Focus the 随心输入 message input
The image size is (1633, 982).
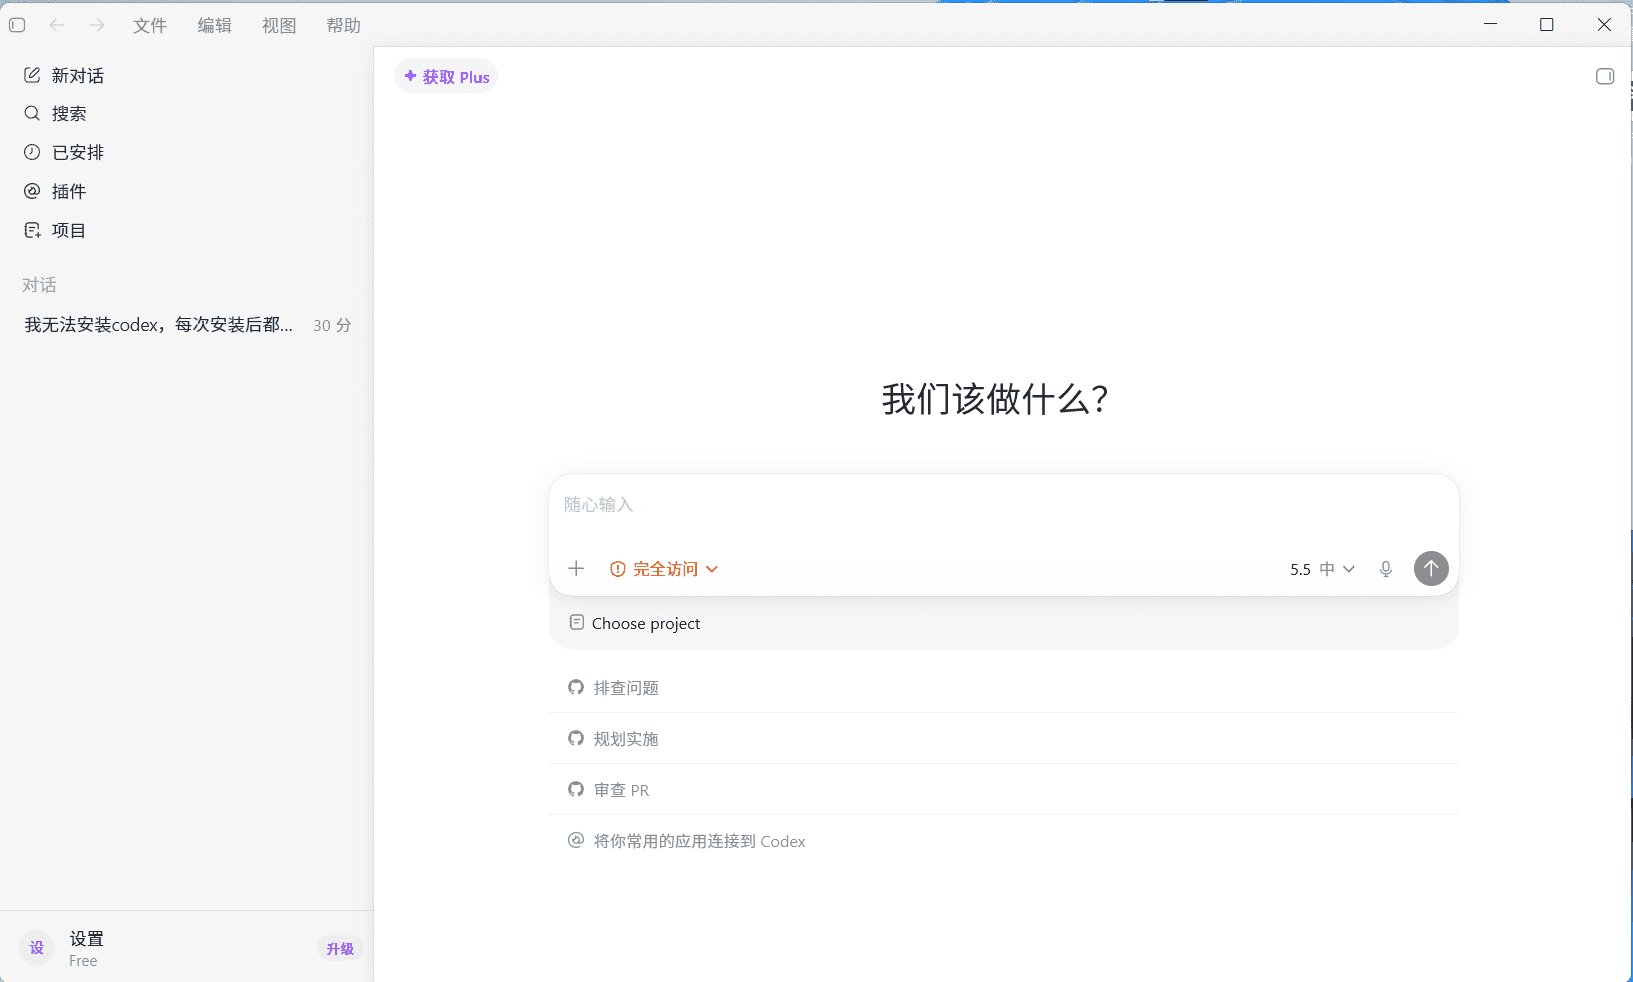pos(1003,505)
